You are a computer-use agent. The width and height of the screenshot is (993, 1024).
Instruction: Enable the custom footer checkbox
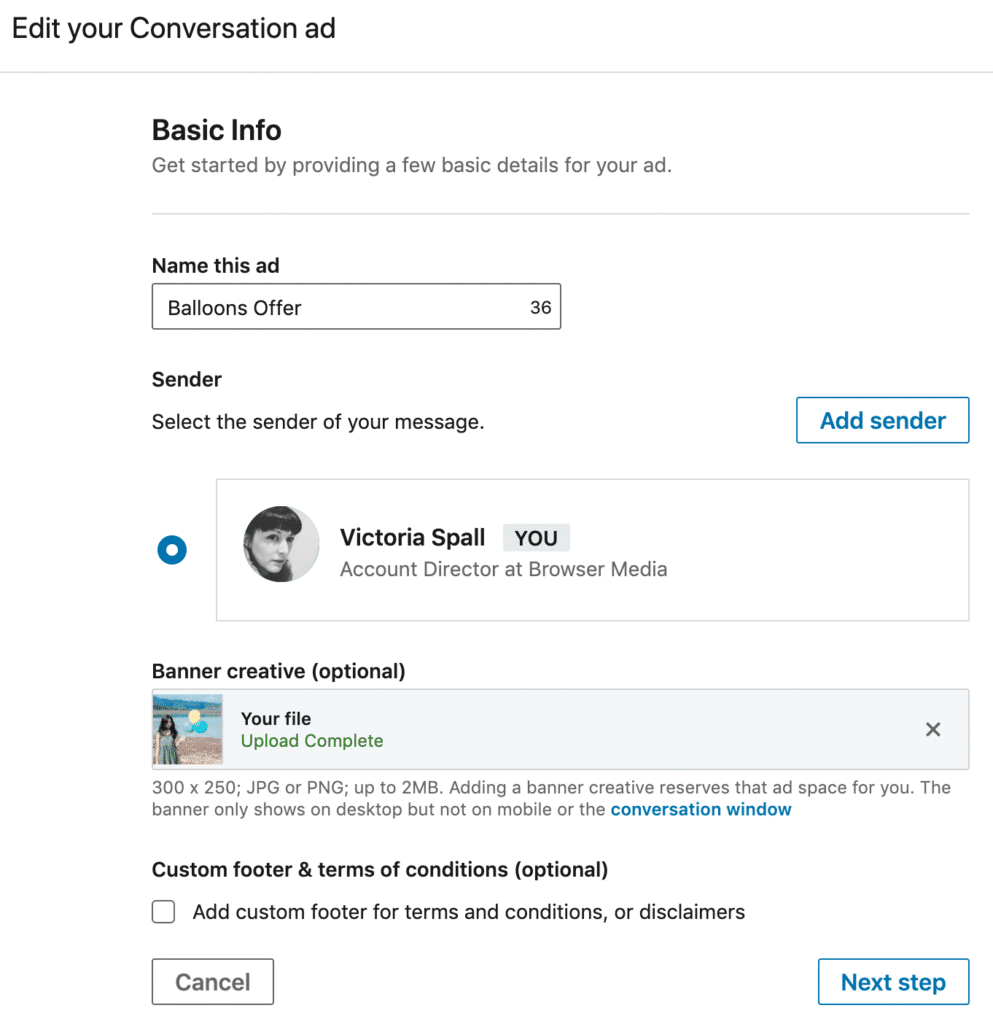[x=163, y=912]
